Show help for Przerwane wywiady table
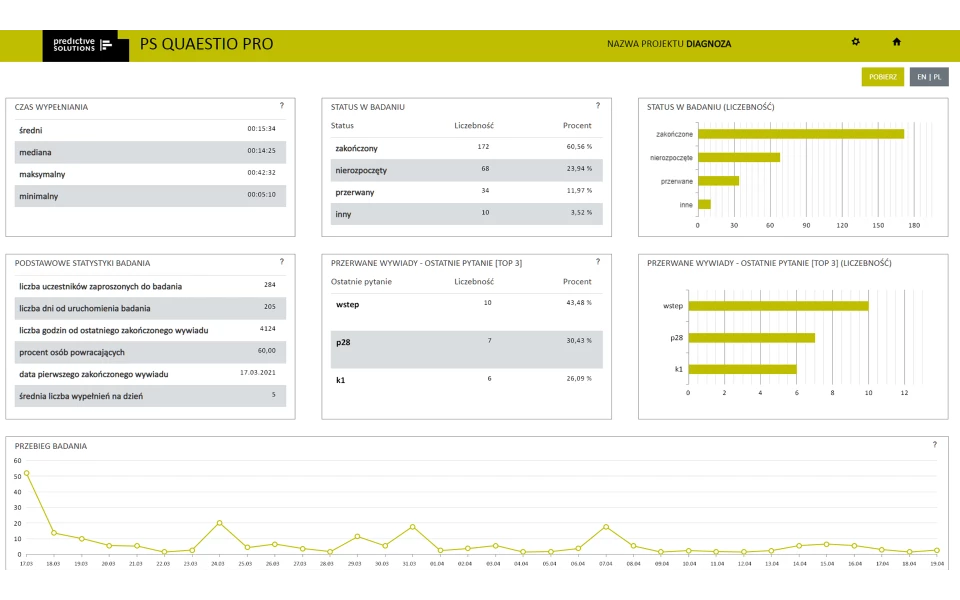Screen dimensions: 960x600 click(598, 261)
